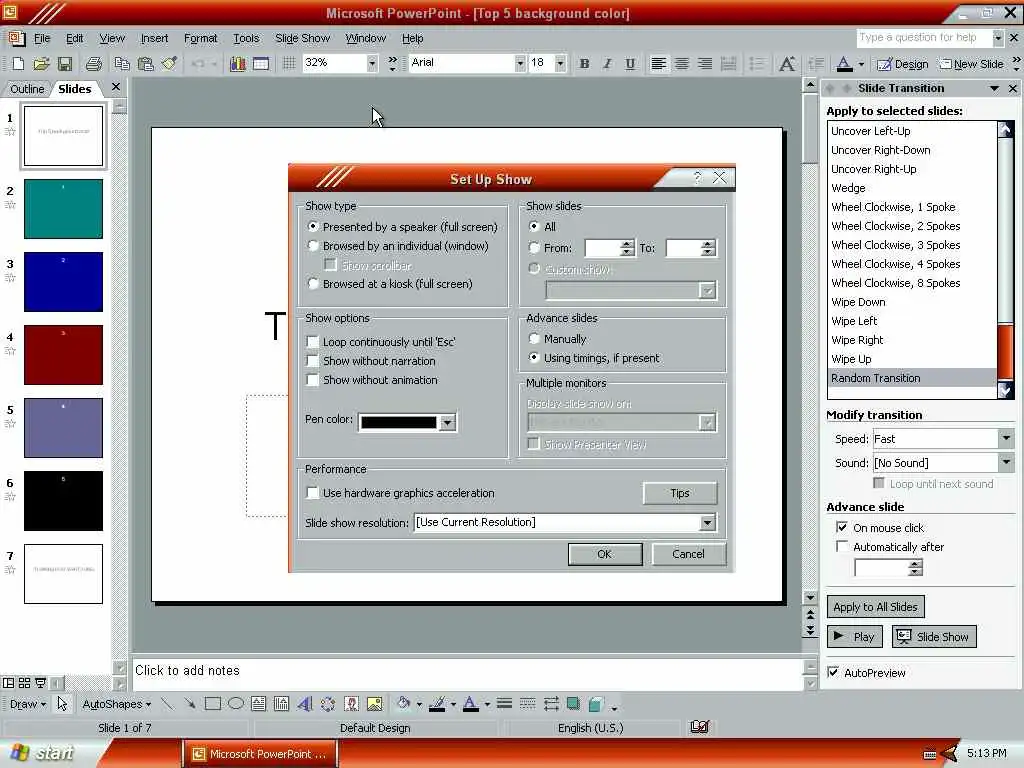
Task: Toggle Underline formatting
Action: [x=630, y=63]
